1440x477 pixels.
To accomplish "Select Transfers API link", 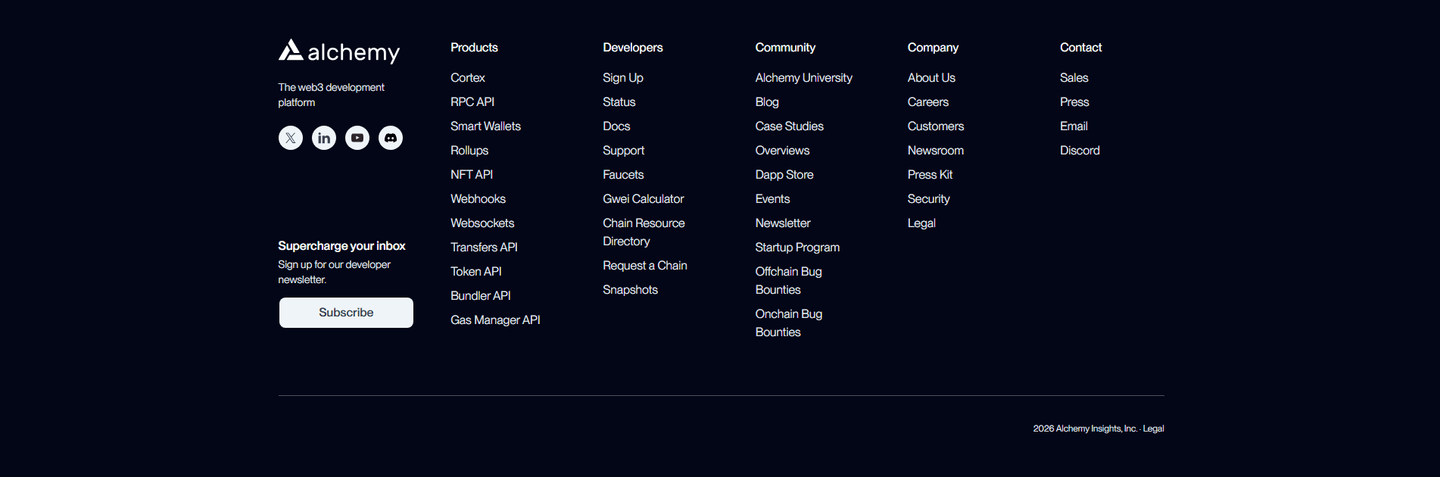I will [484, 247].
